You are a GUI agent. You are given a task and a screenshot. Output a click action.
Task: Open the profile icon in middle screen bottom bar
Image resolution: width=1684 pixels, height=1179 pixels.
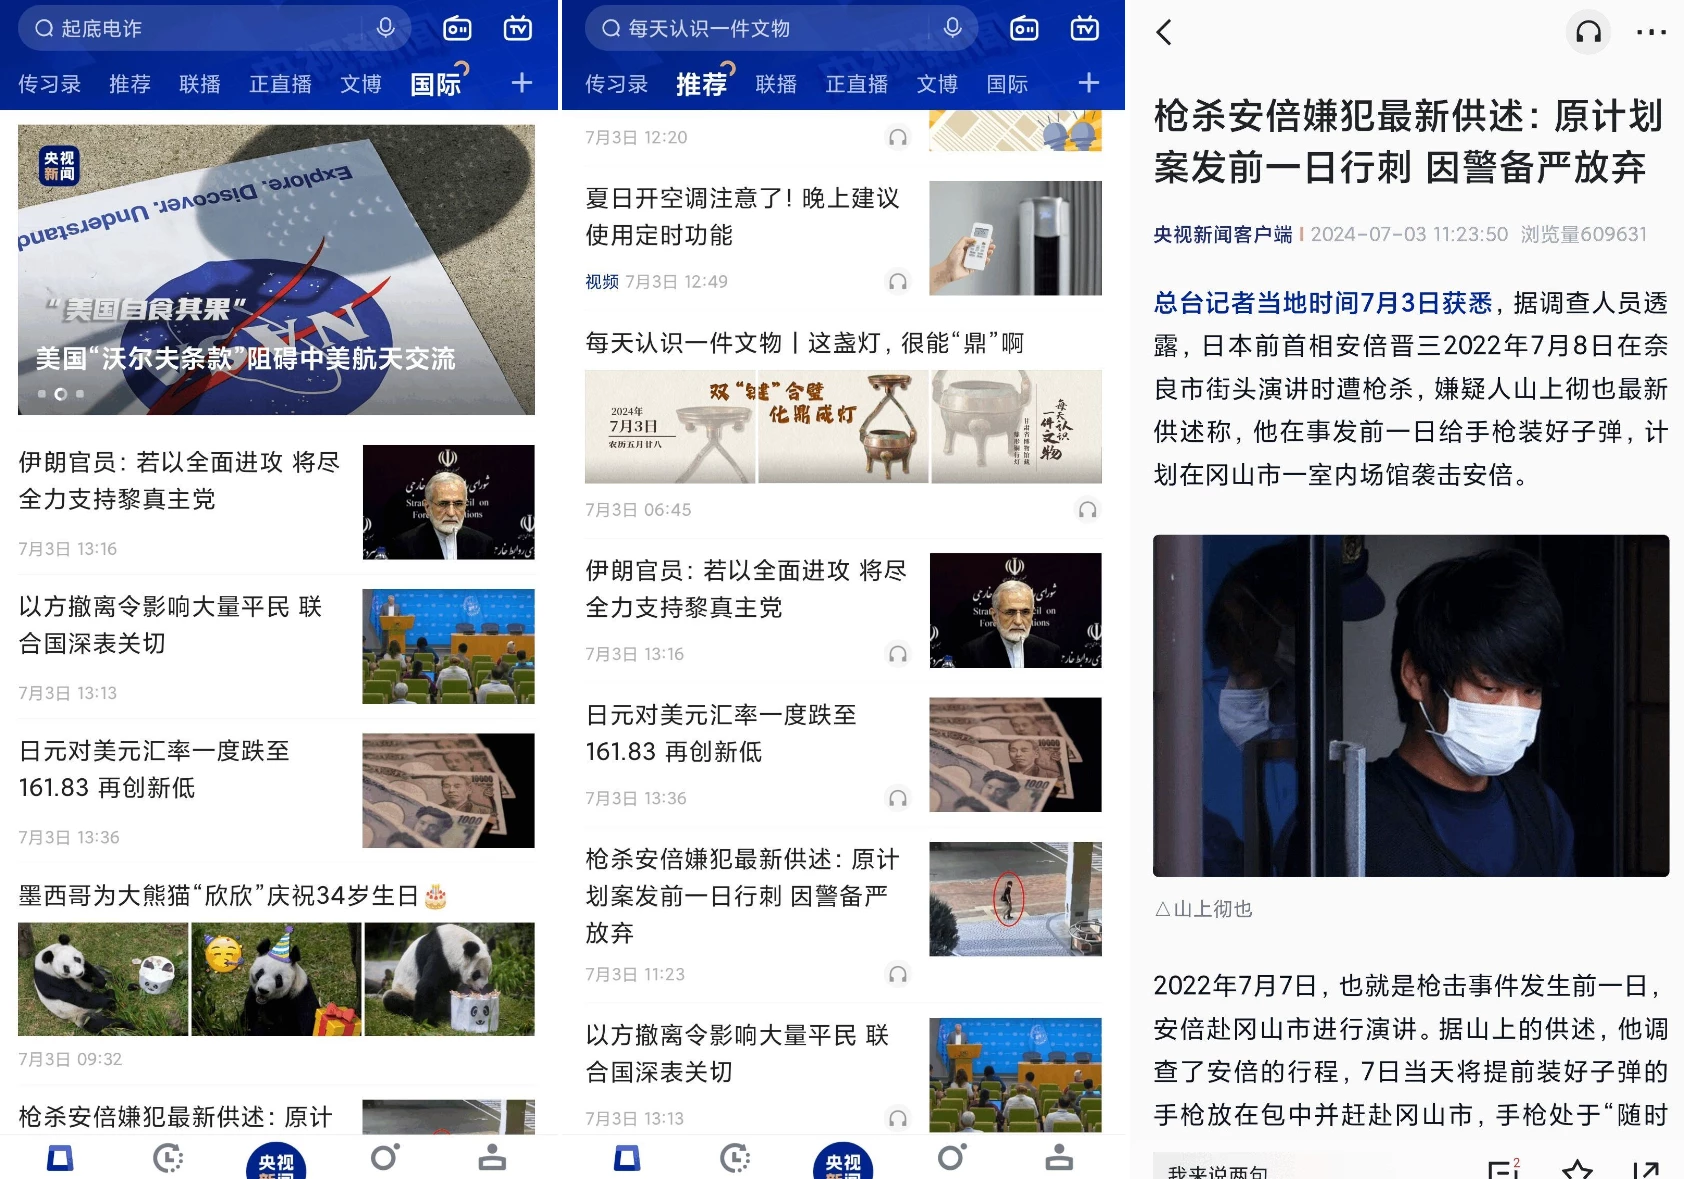[1059, 1157]
